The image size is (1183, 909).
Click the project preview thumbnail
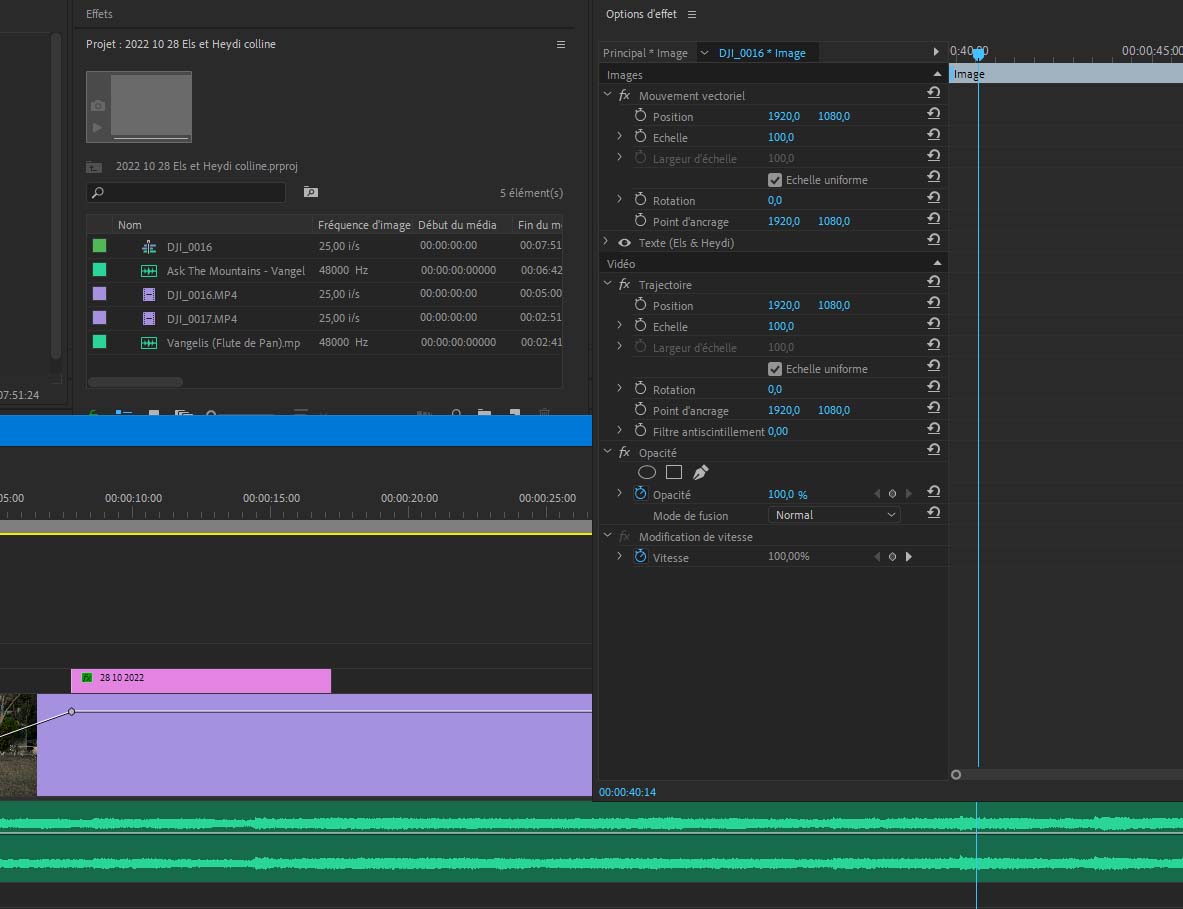(139, 107)
